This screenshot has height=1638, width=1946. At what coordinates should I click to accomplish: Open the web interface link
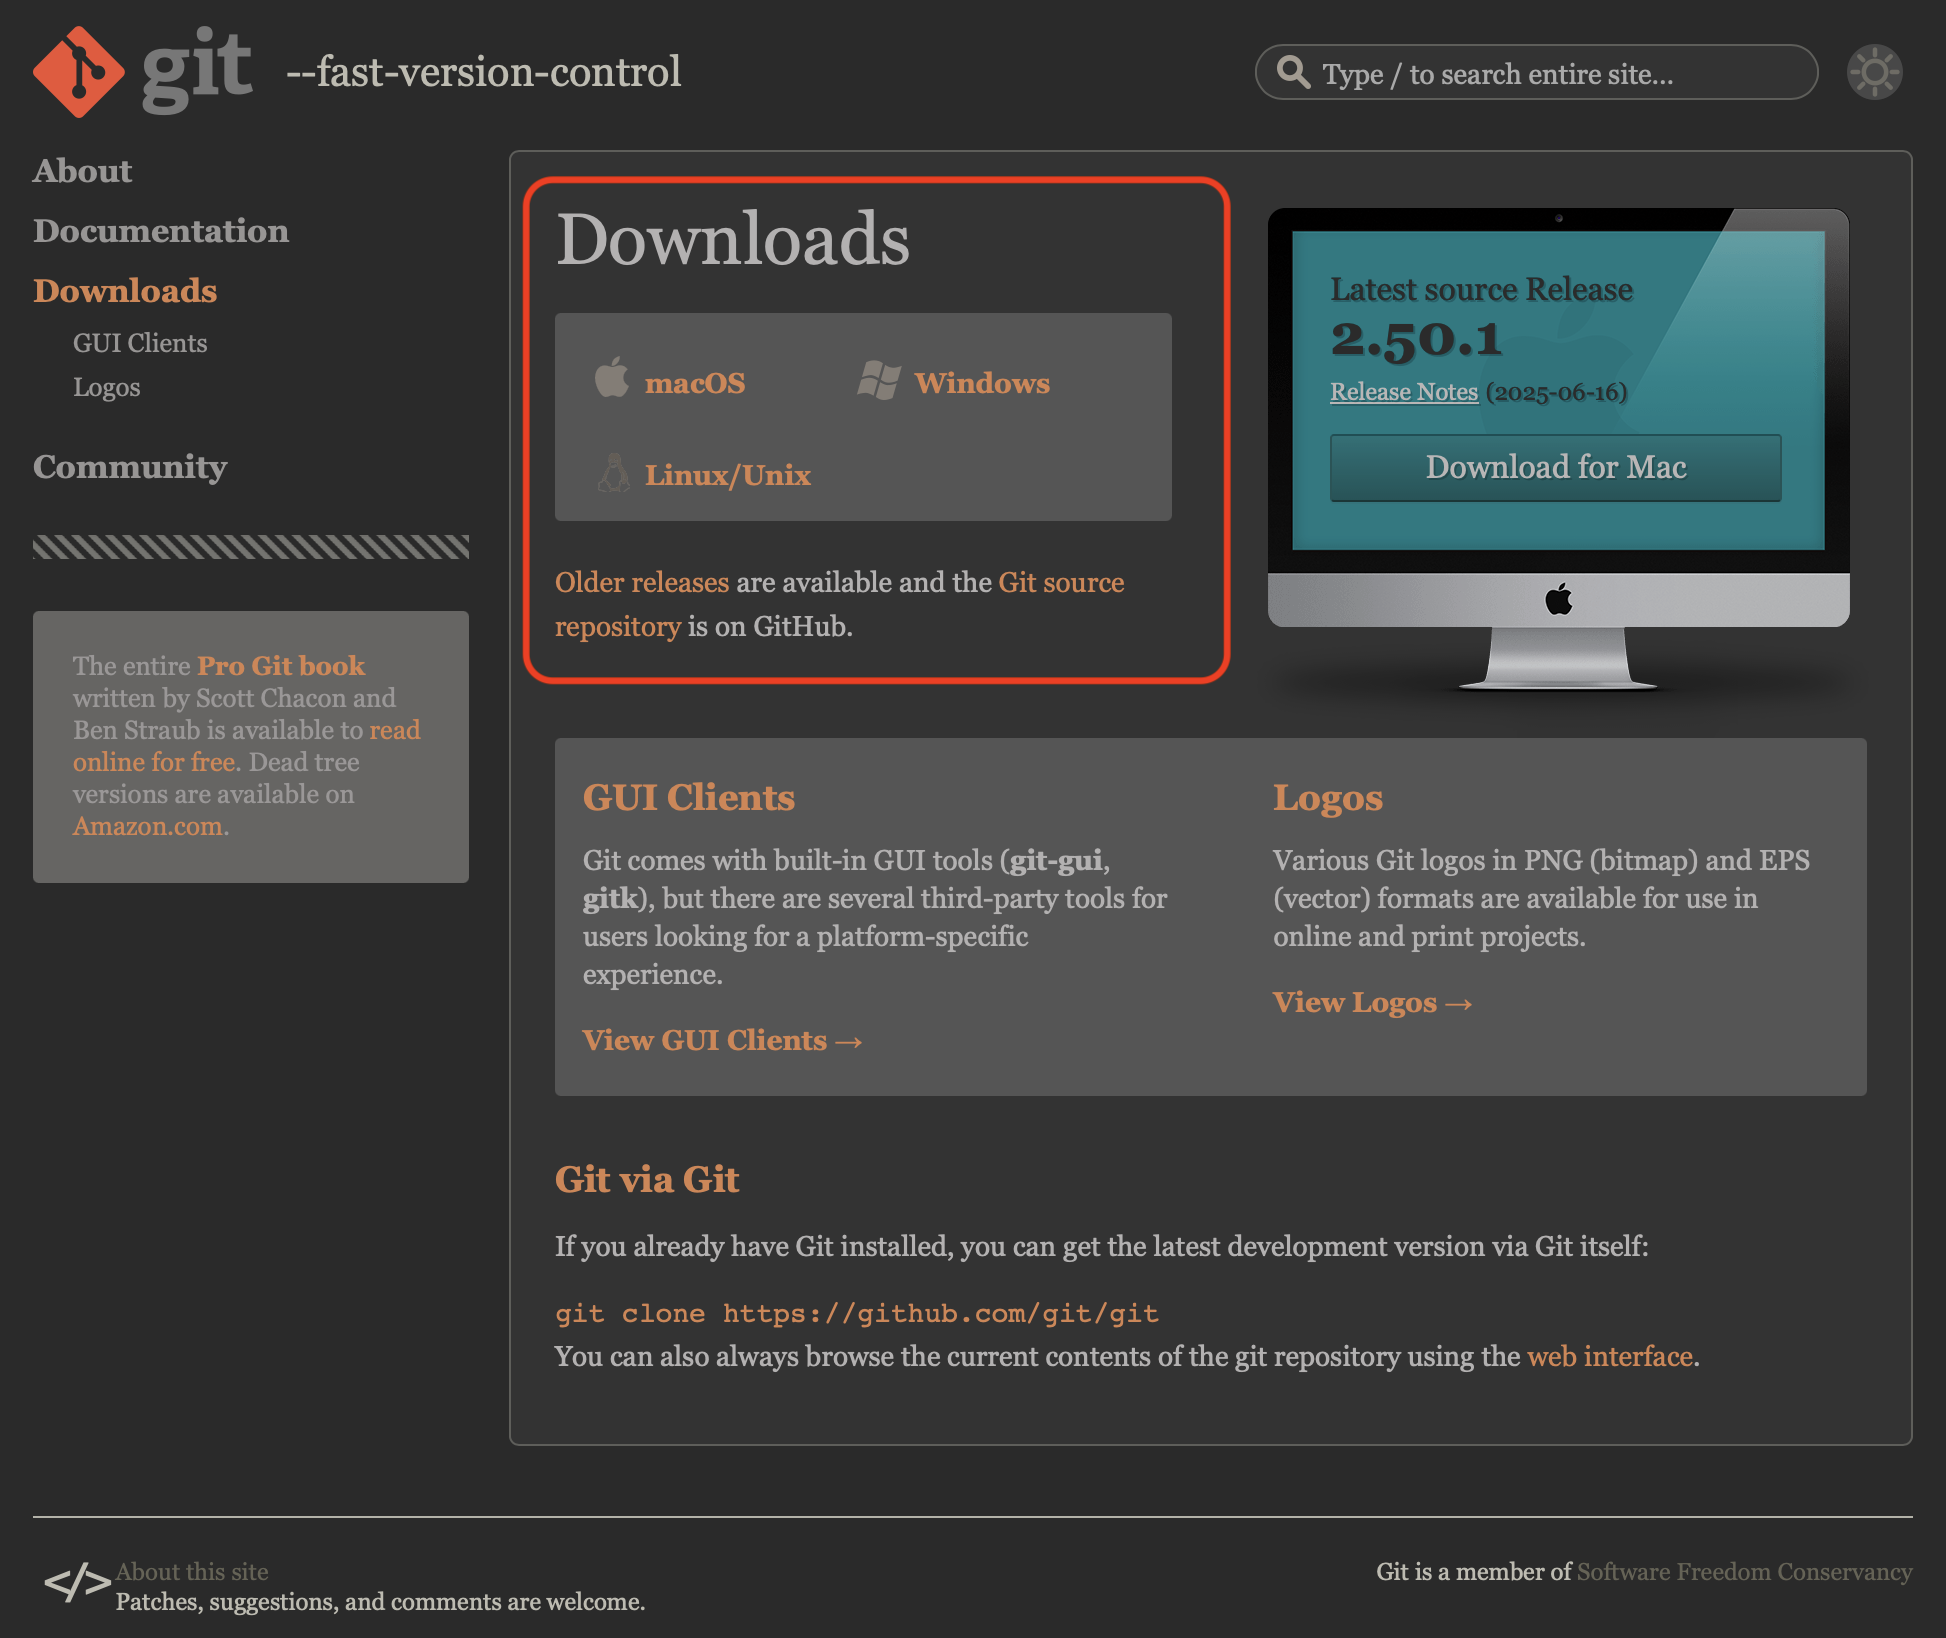click(1610, 1356)
